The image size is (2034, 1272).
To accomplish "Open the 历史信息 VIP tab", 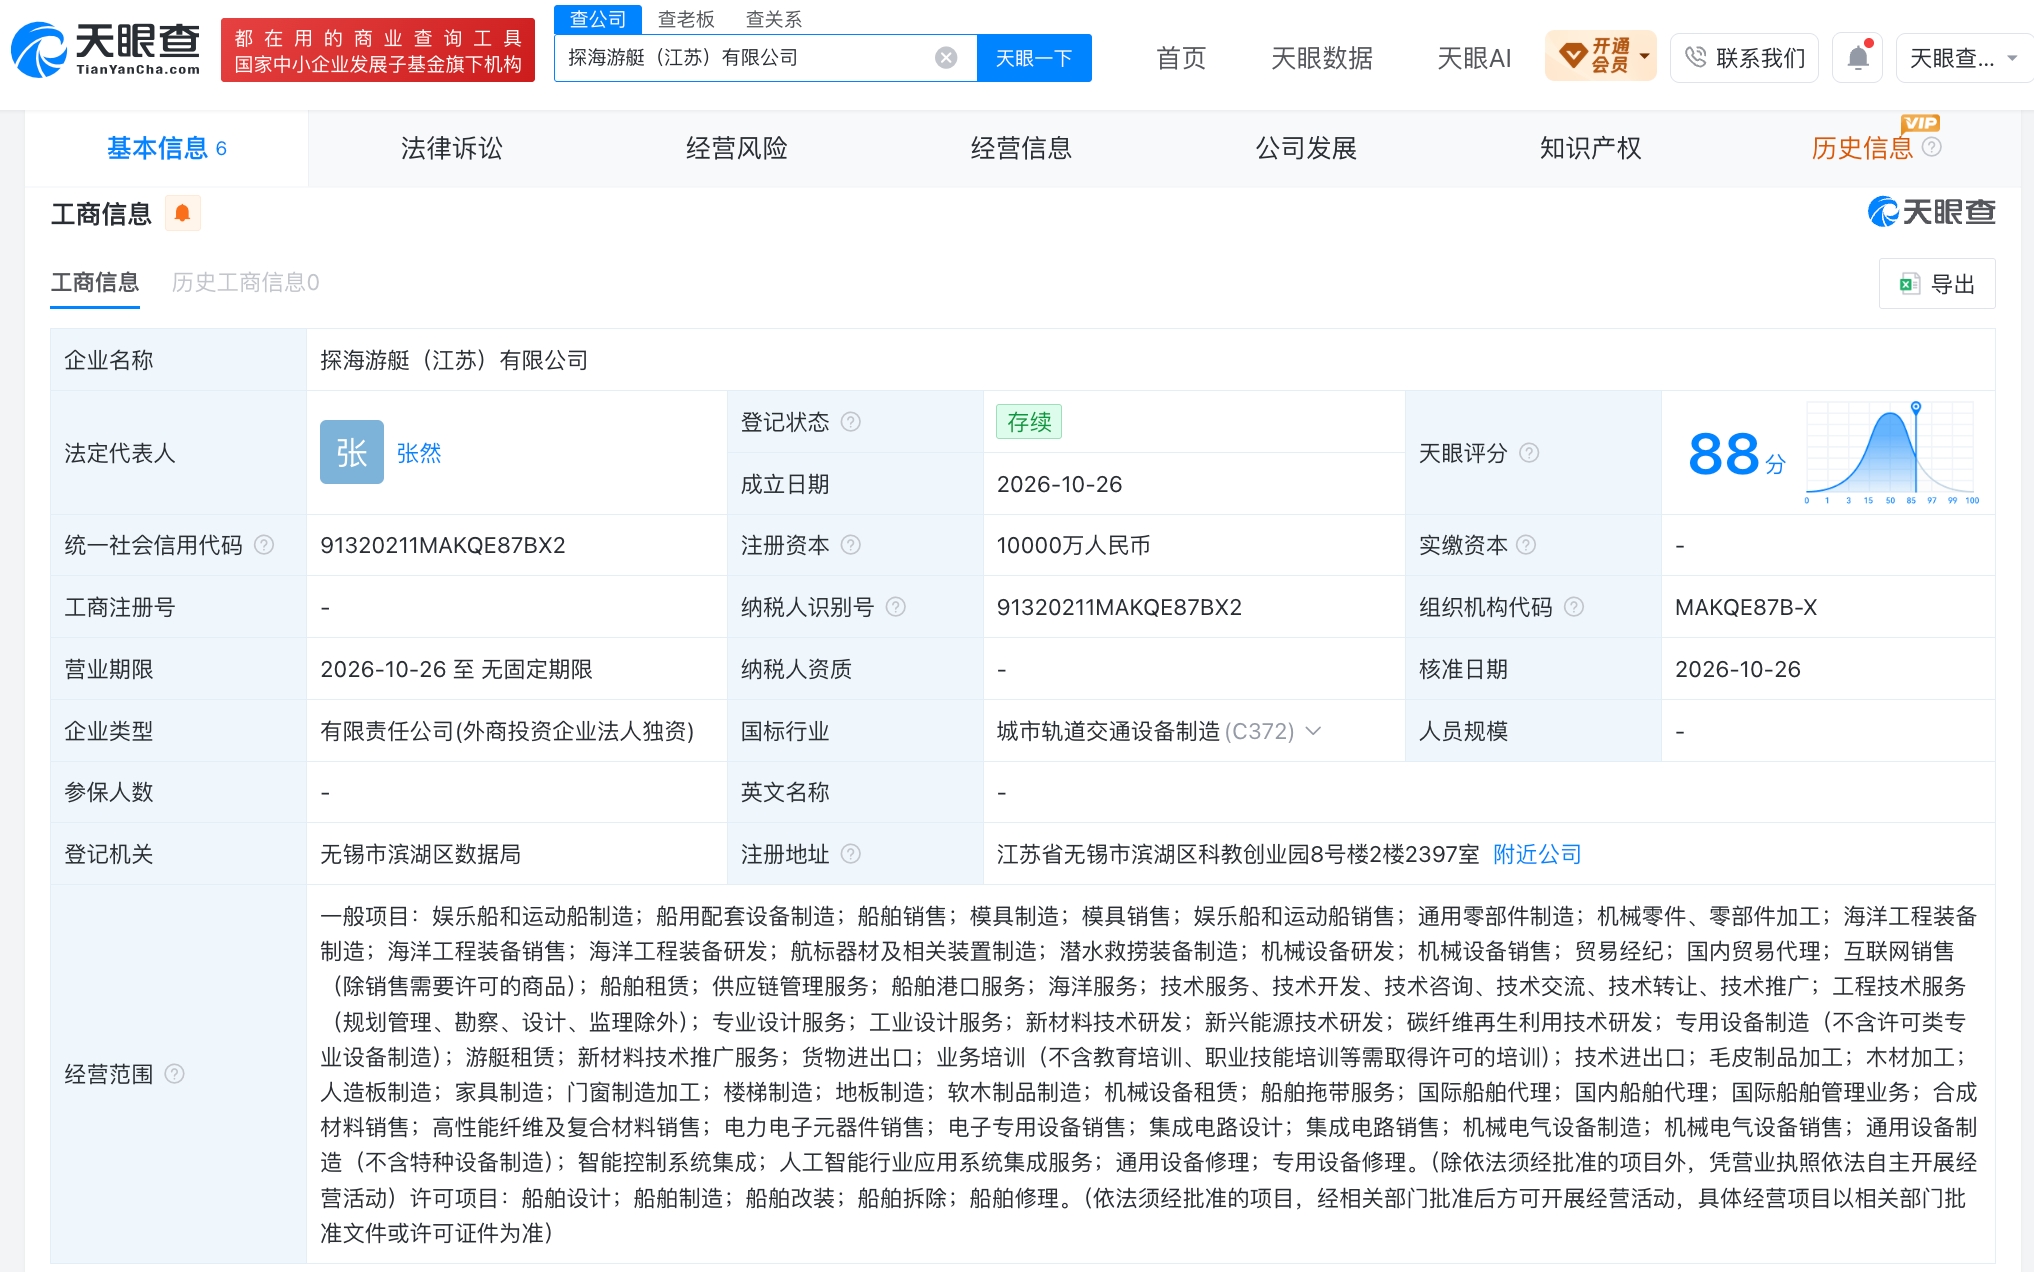I will click(x=1862, y=148).
